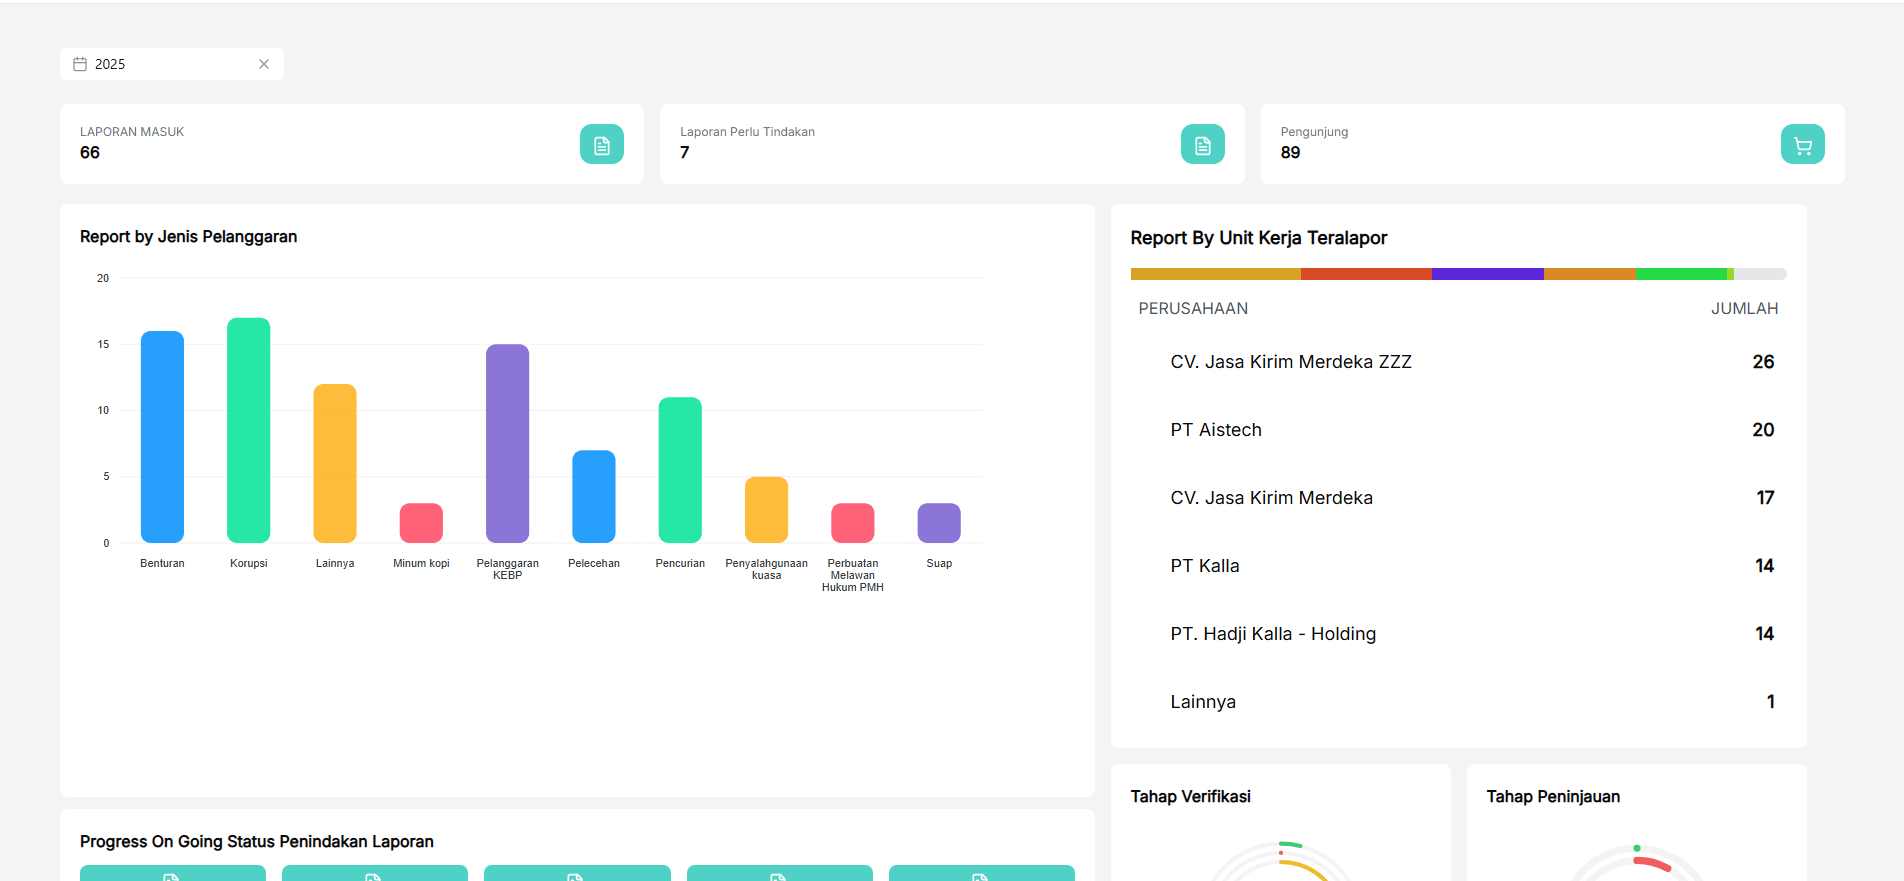Screen dimensions: 1904x881
Task: Click the red Minum kopi bar
Action: click(x=421, y=523)
